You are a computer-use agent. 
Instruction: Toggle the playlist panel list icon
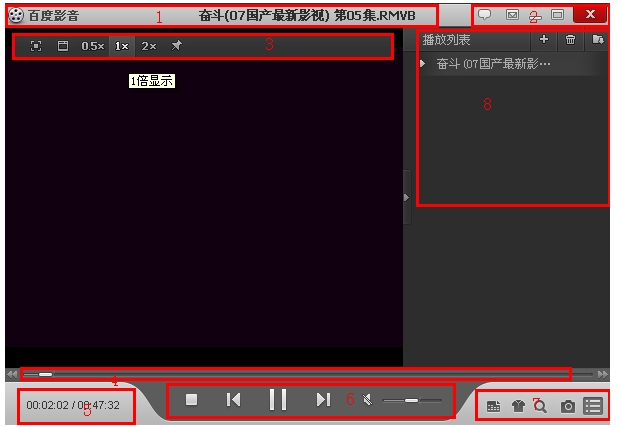(x=593, y=406)
